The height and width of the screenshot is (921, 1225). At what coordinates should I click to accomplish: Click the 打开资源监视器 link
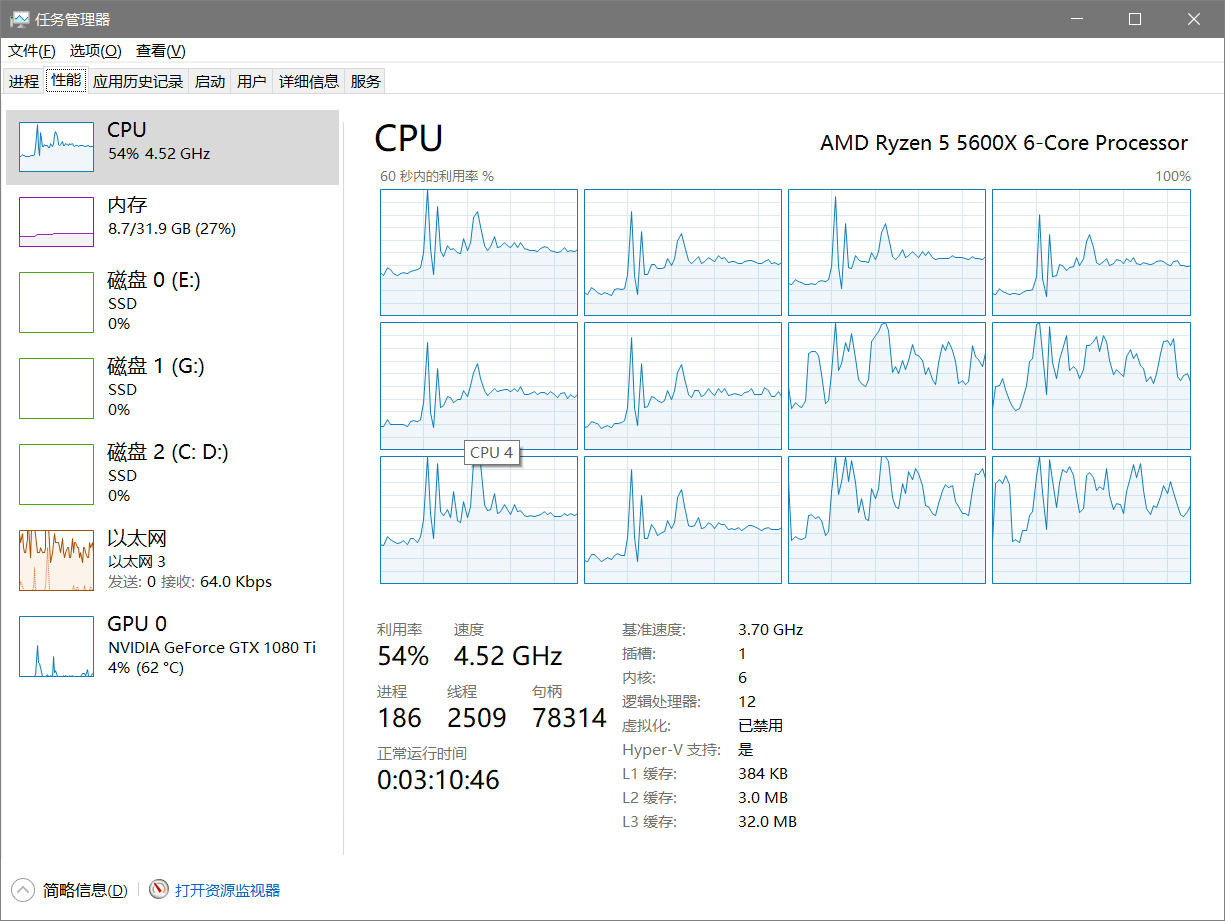(x=228, y=890)
